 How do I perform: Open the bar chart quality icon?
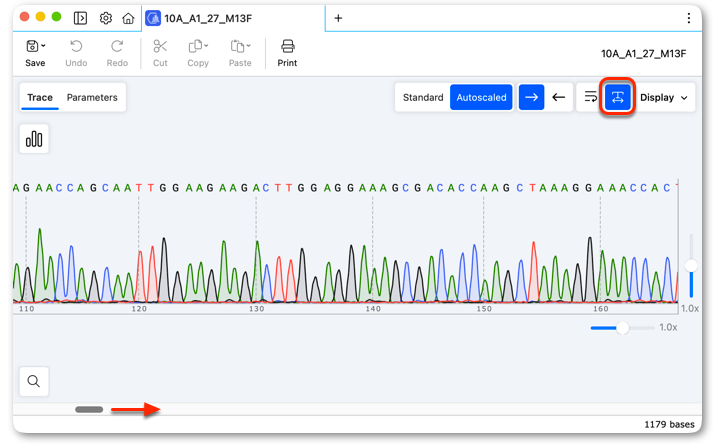[x=34, y=139]
